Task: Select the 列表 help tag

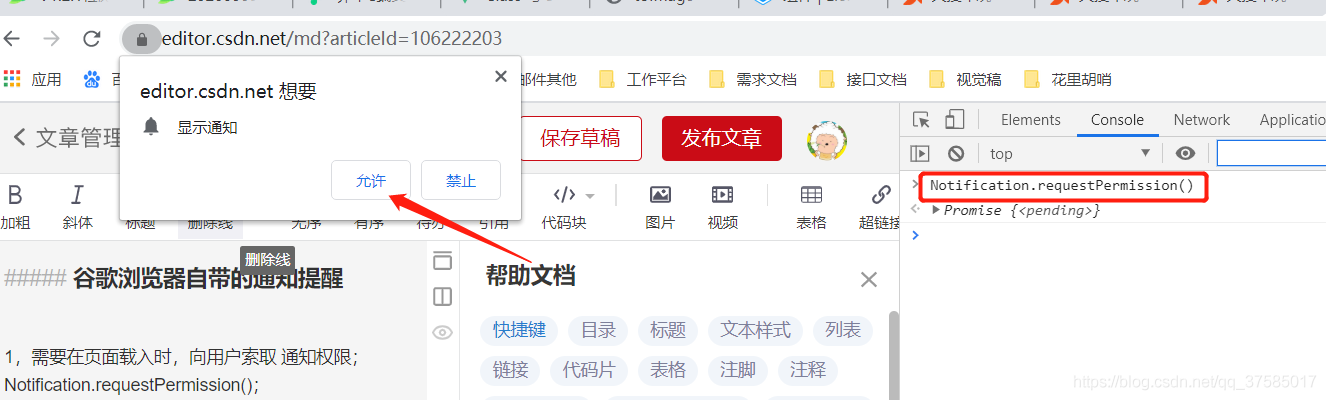Action: pos(842,330)
